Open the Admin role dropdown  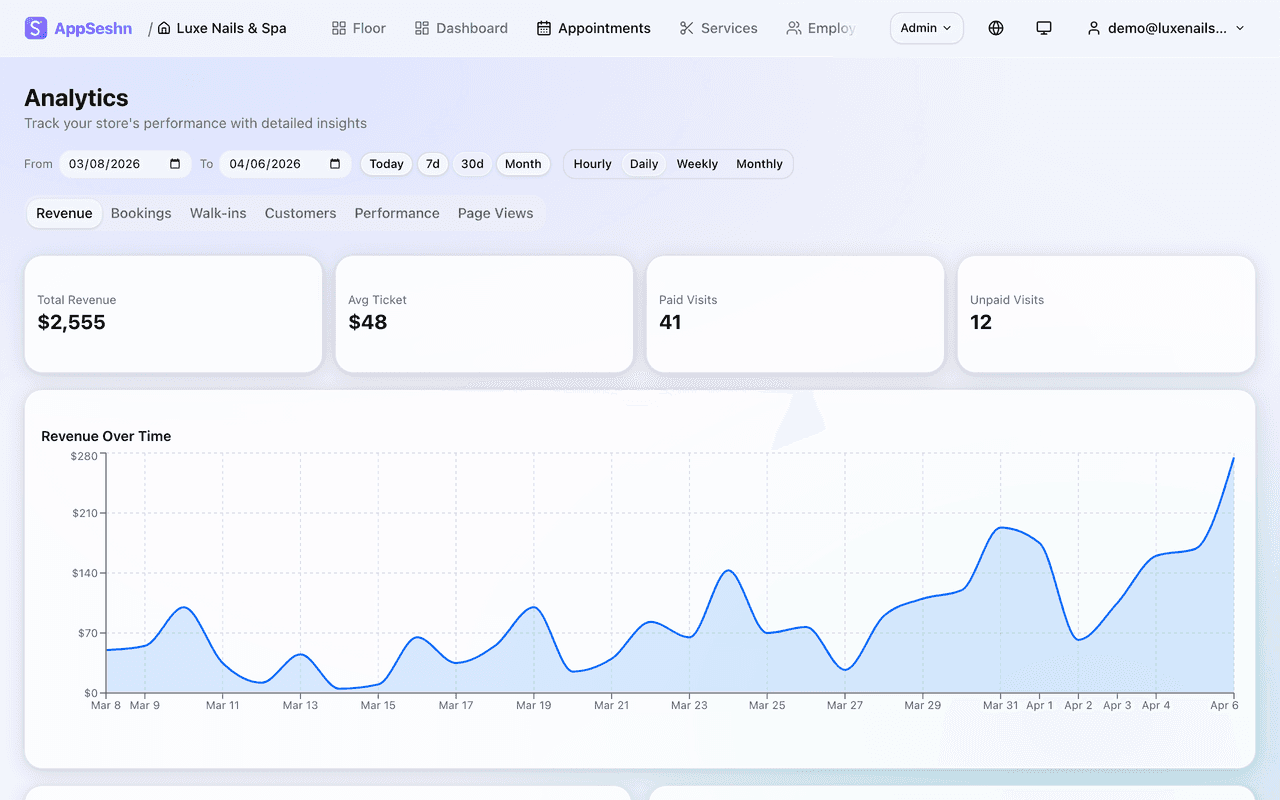[926, 28]
